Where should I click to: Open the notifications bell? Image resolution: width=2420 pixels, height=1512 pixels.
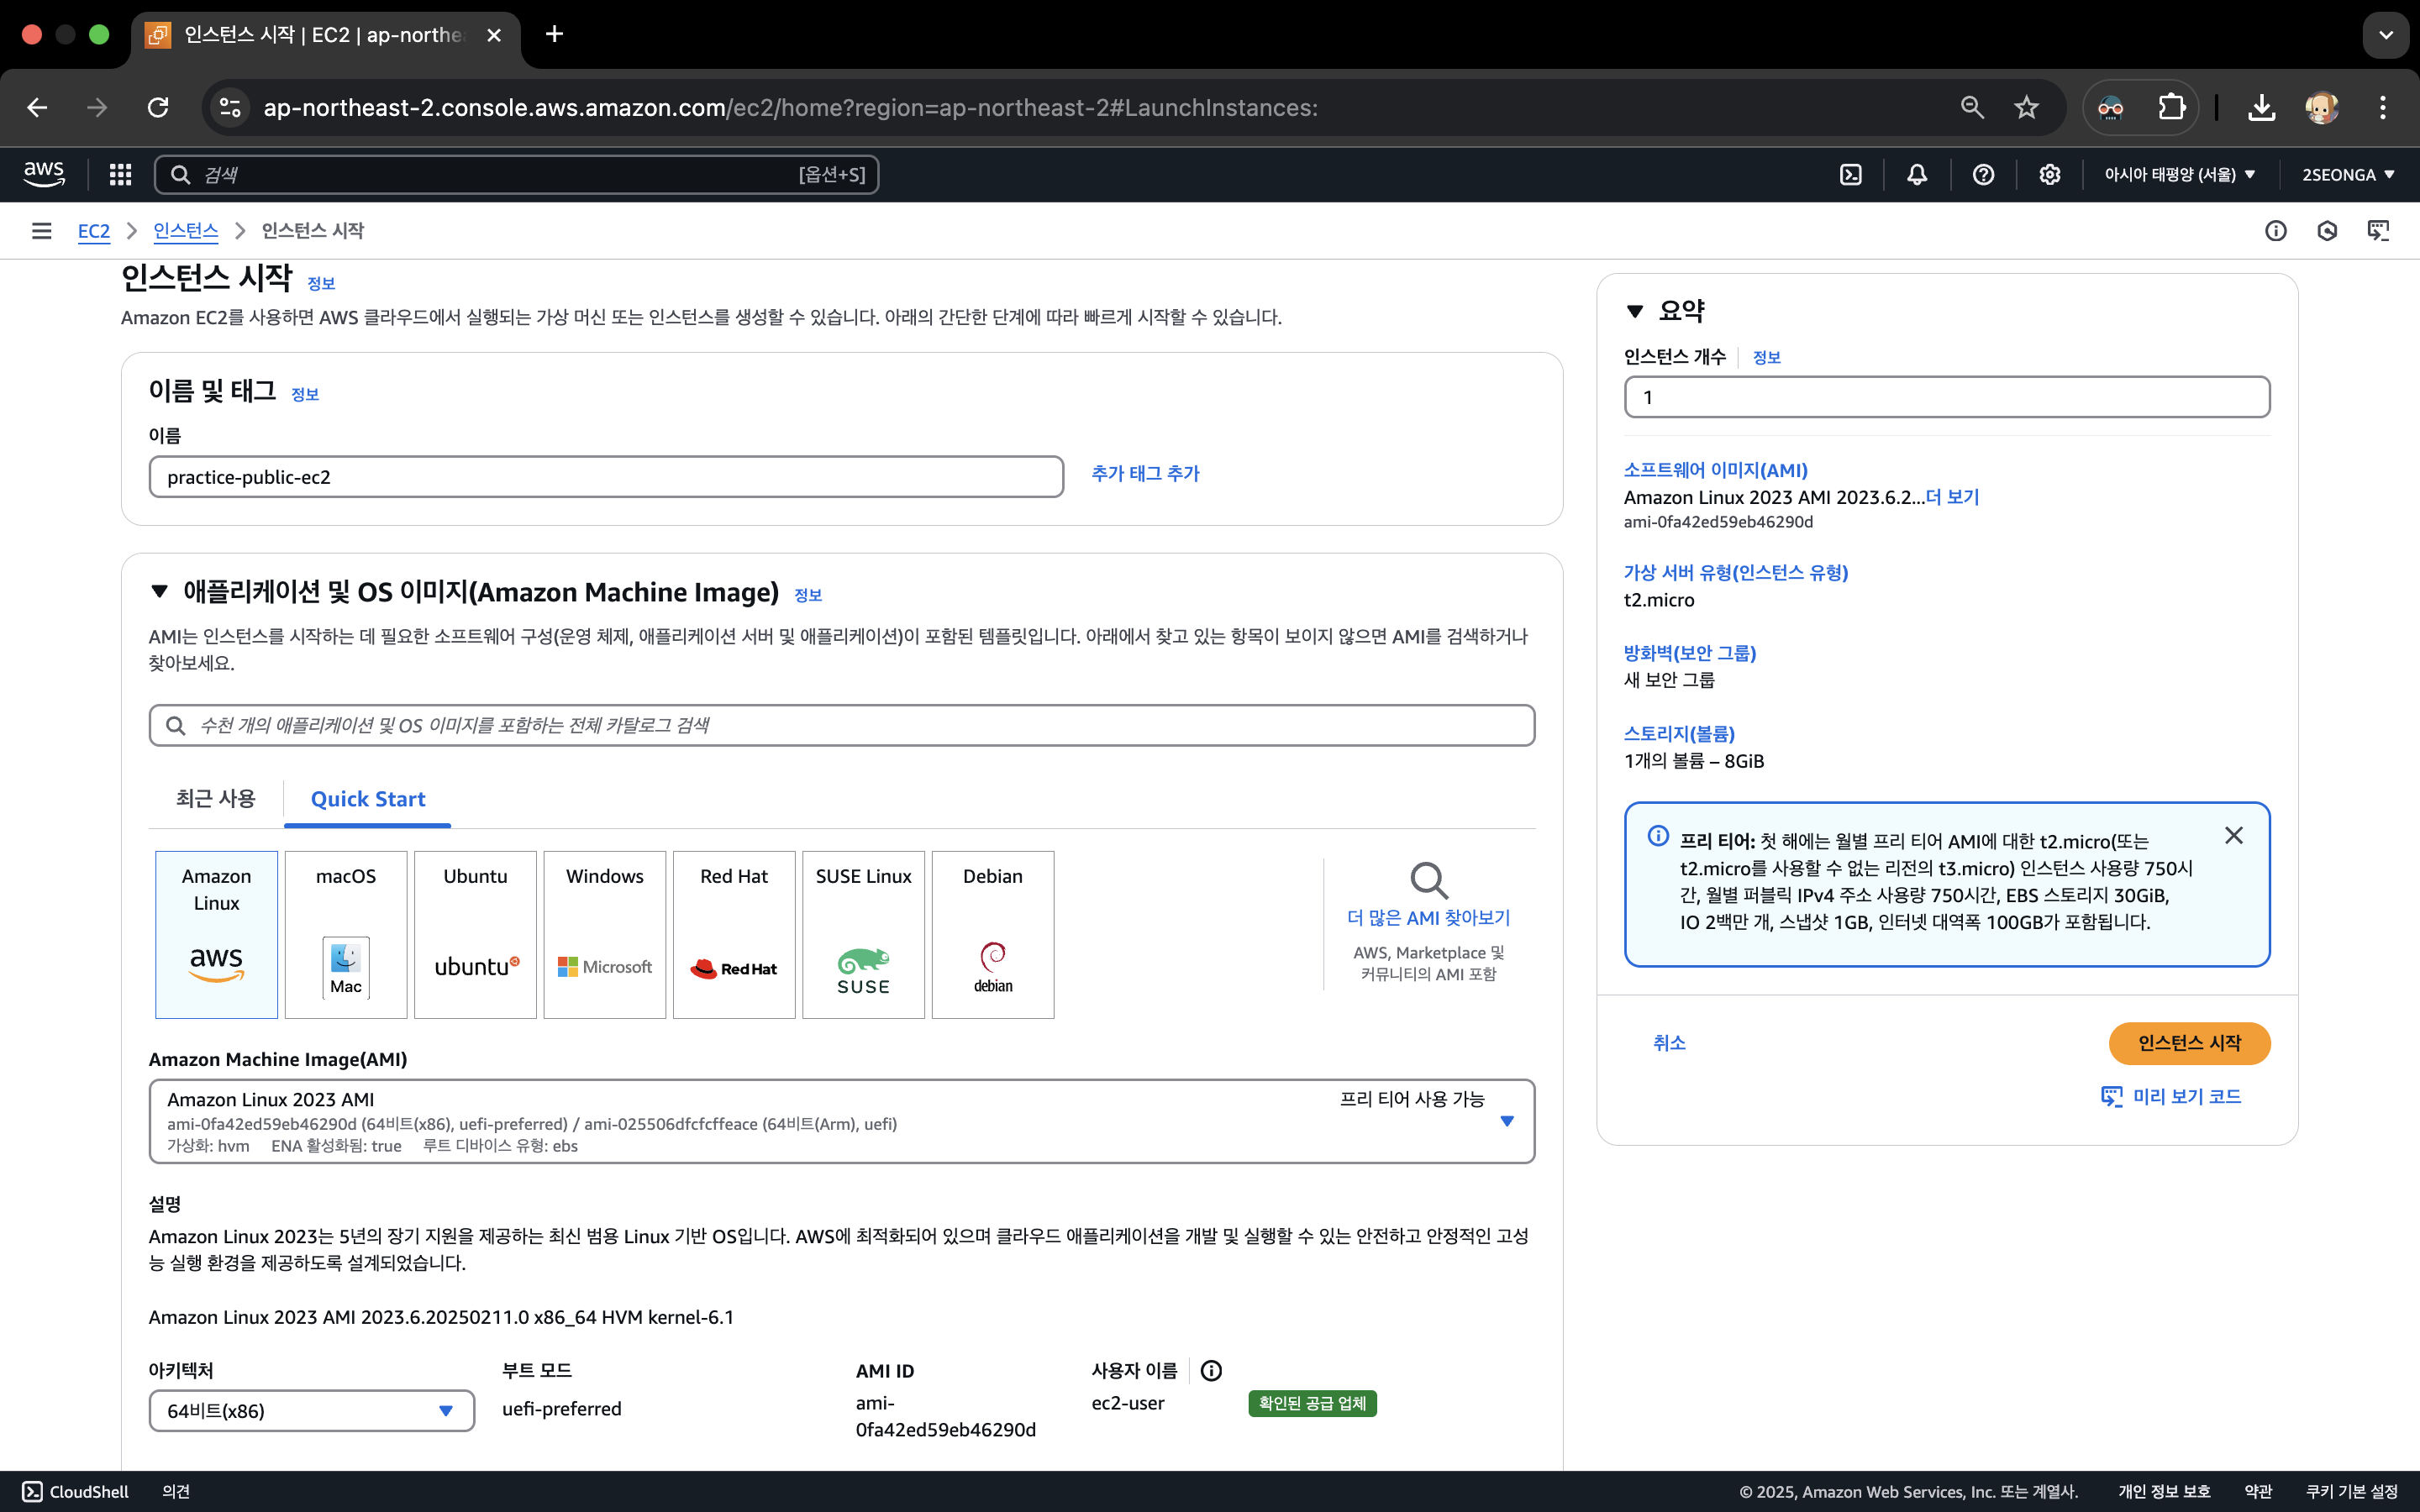click(1917, 175)
